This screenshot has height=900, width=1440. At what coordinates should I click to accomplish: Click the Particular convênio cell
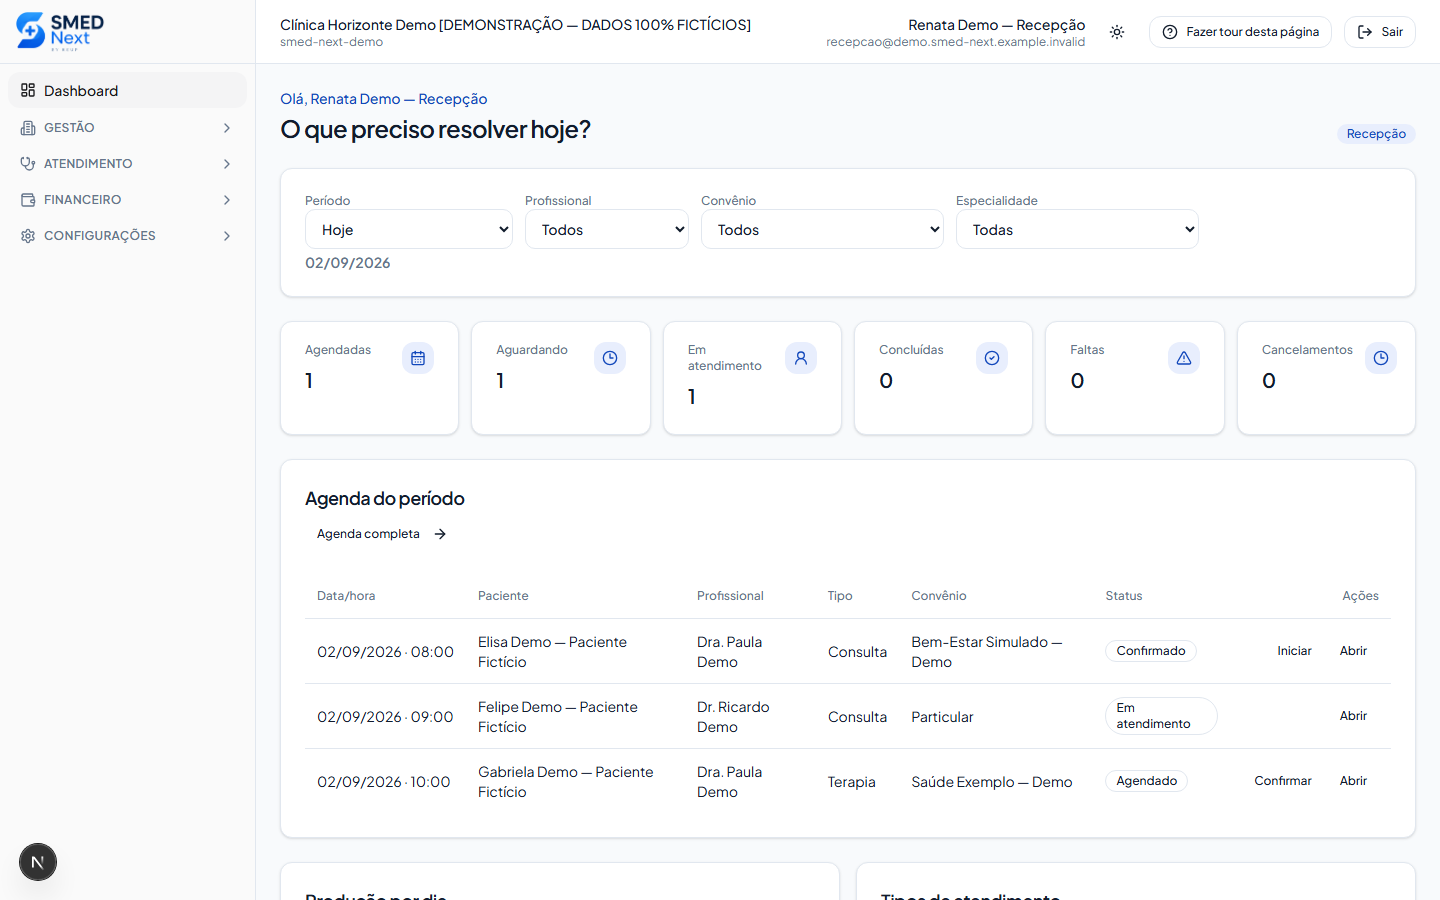942,717
